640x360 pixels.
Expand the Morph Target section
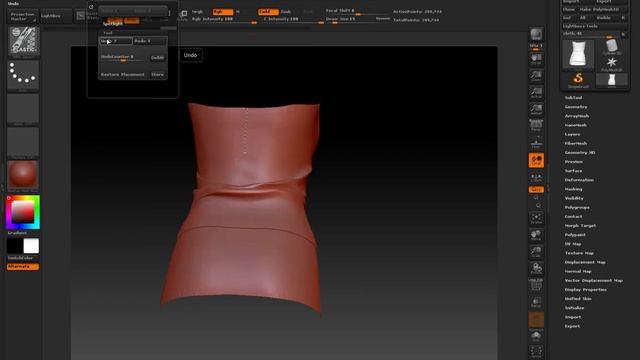(x=580, y=226)
